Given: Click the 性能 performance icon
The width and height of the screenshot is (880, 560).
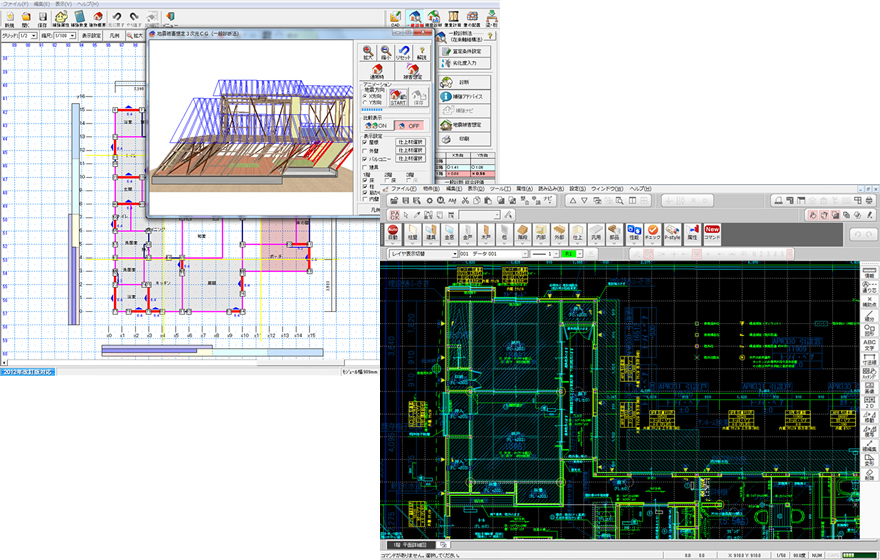Looking at the screenshot, I should 634,233.
